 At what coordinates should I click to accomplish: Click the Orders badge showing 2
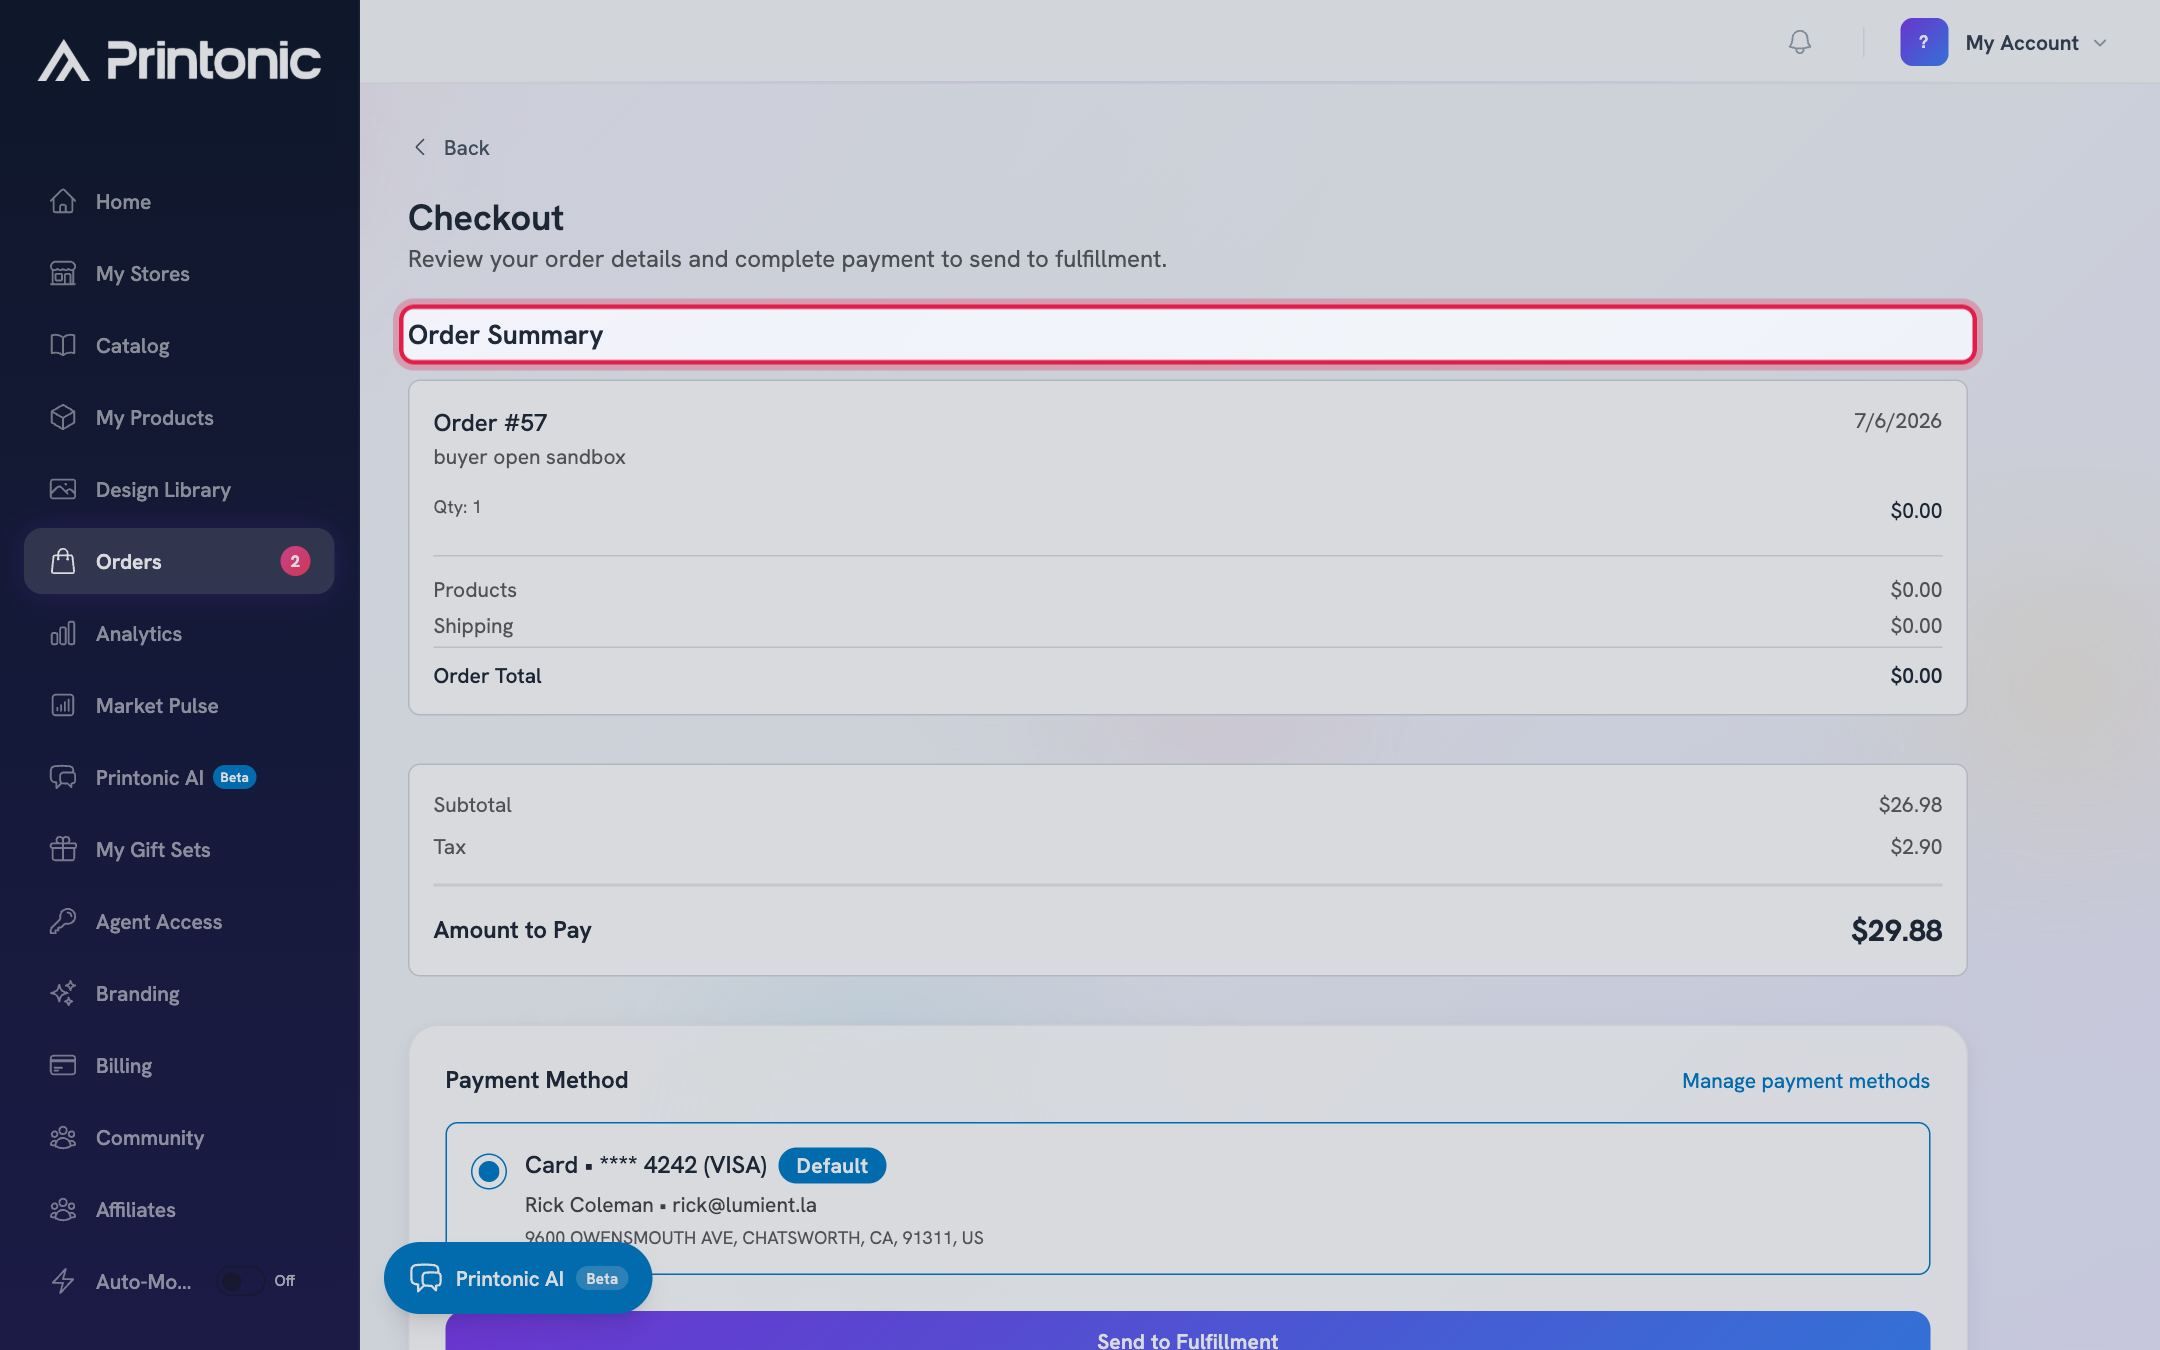coord(295,561)
